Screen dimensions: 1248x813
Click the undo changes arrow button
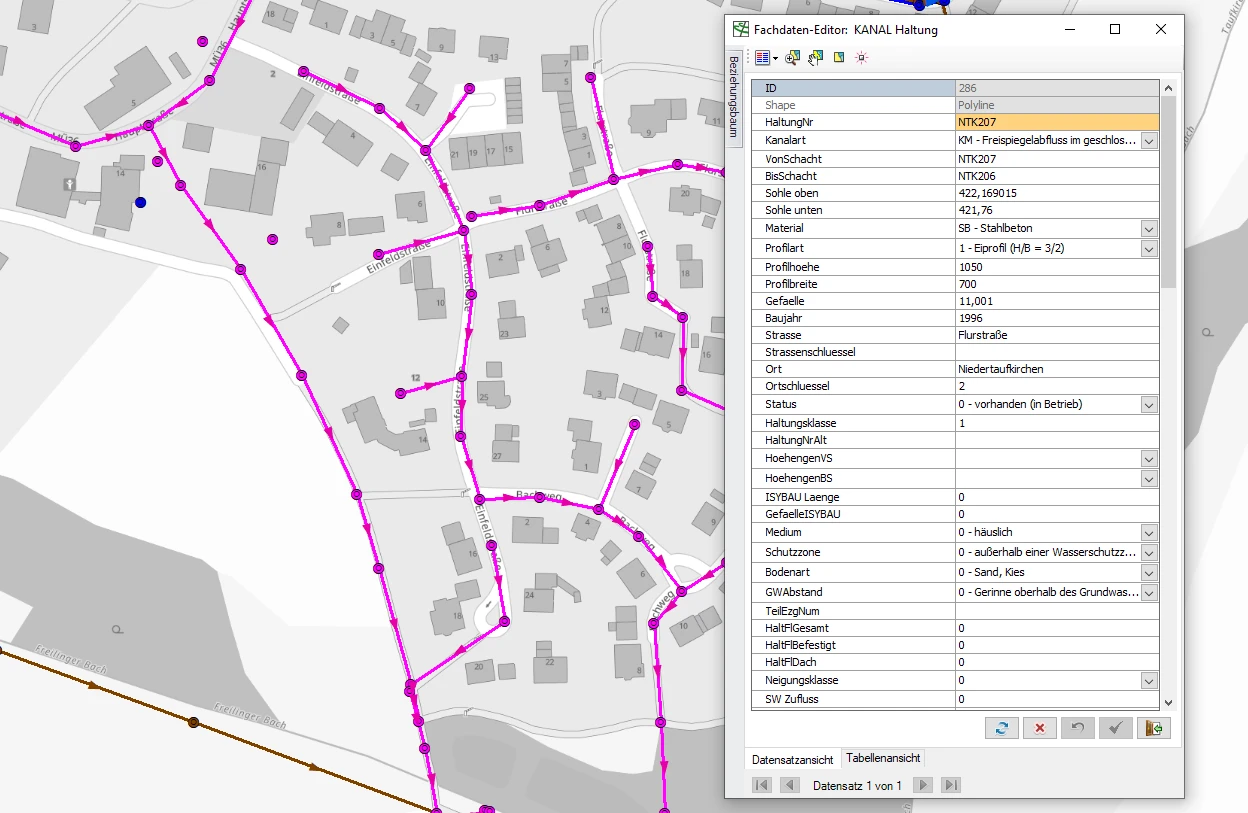[x=1077, y=728]
